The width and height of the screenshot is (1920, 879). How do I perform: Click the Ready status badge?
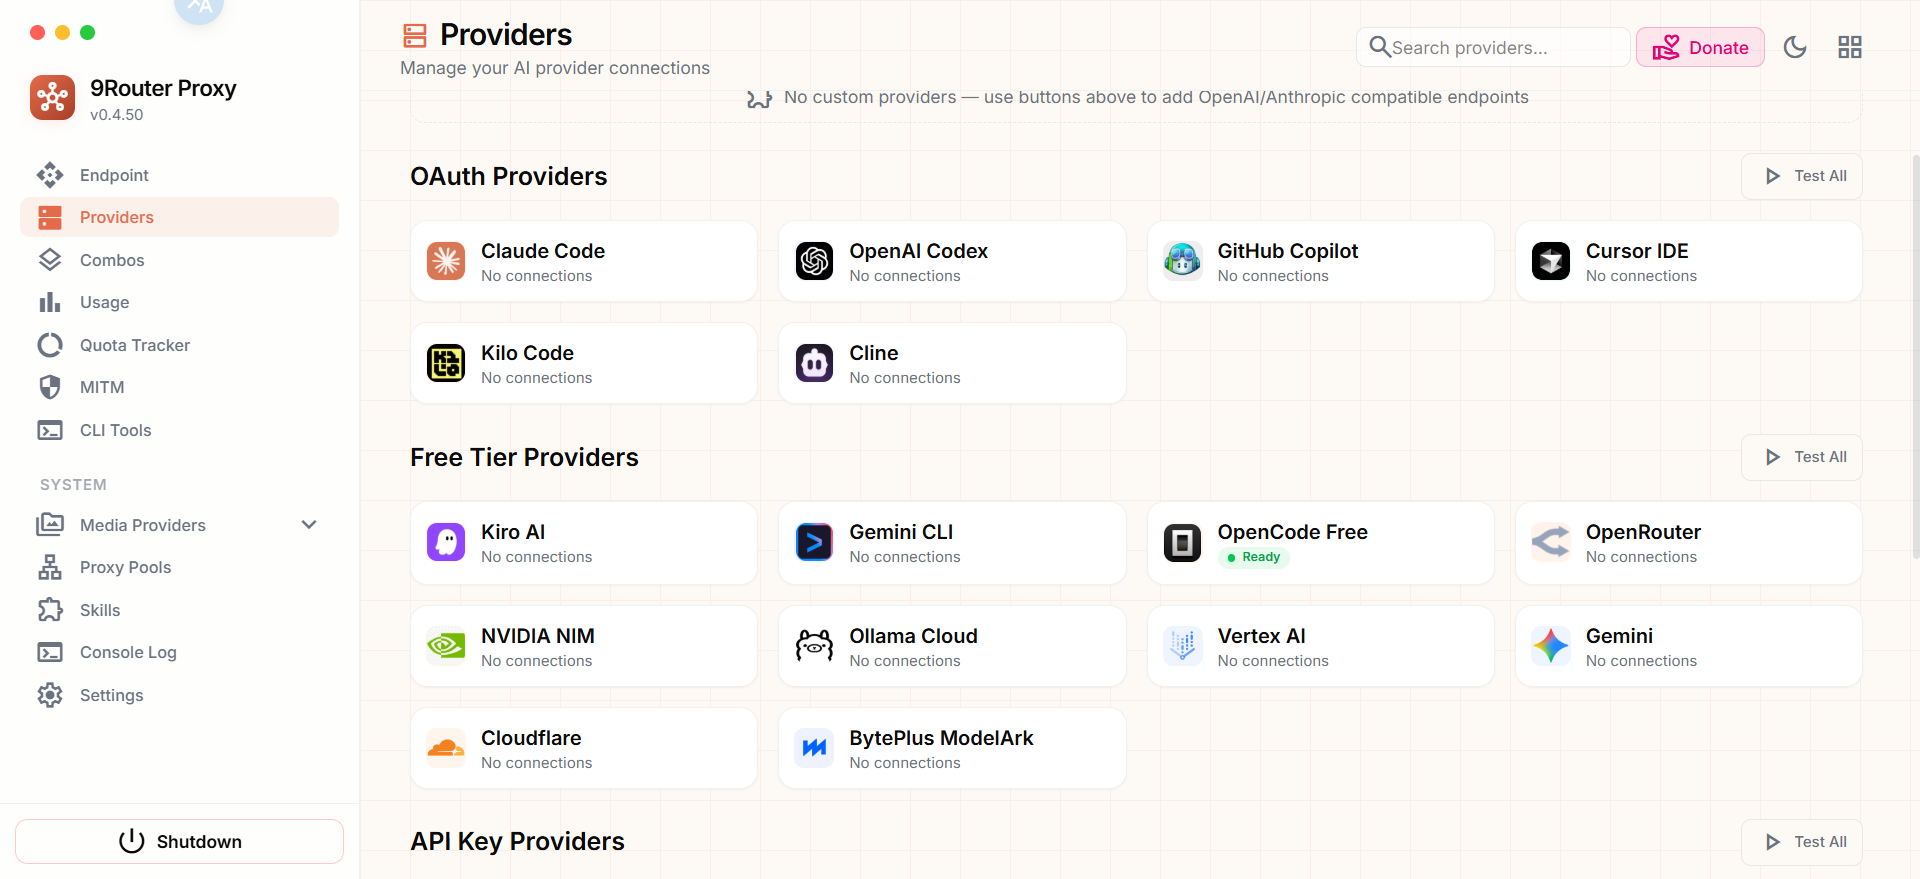pos(1254,557)
